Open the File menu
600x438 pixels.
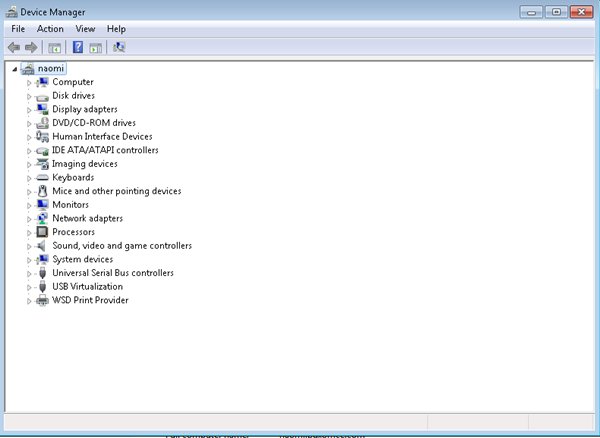point(18,29)
